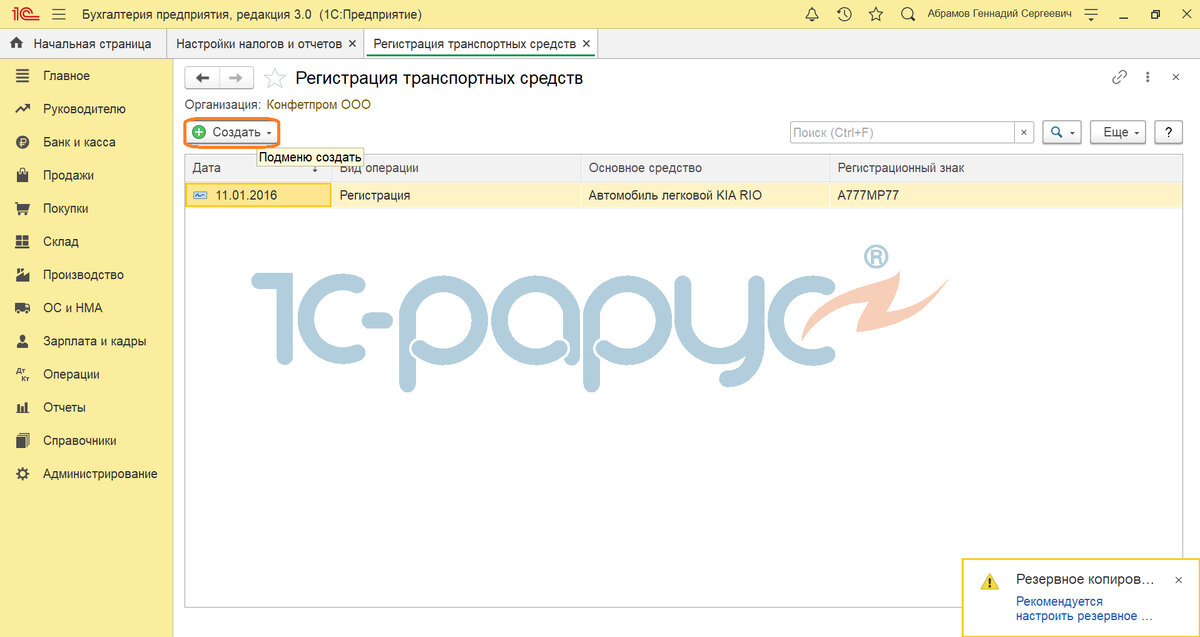The height and width of the screenshot is (637, 1200).
Task: Click Основное средство column header
Action: tap(705, 168)
